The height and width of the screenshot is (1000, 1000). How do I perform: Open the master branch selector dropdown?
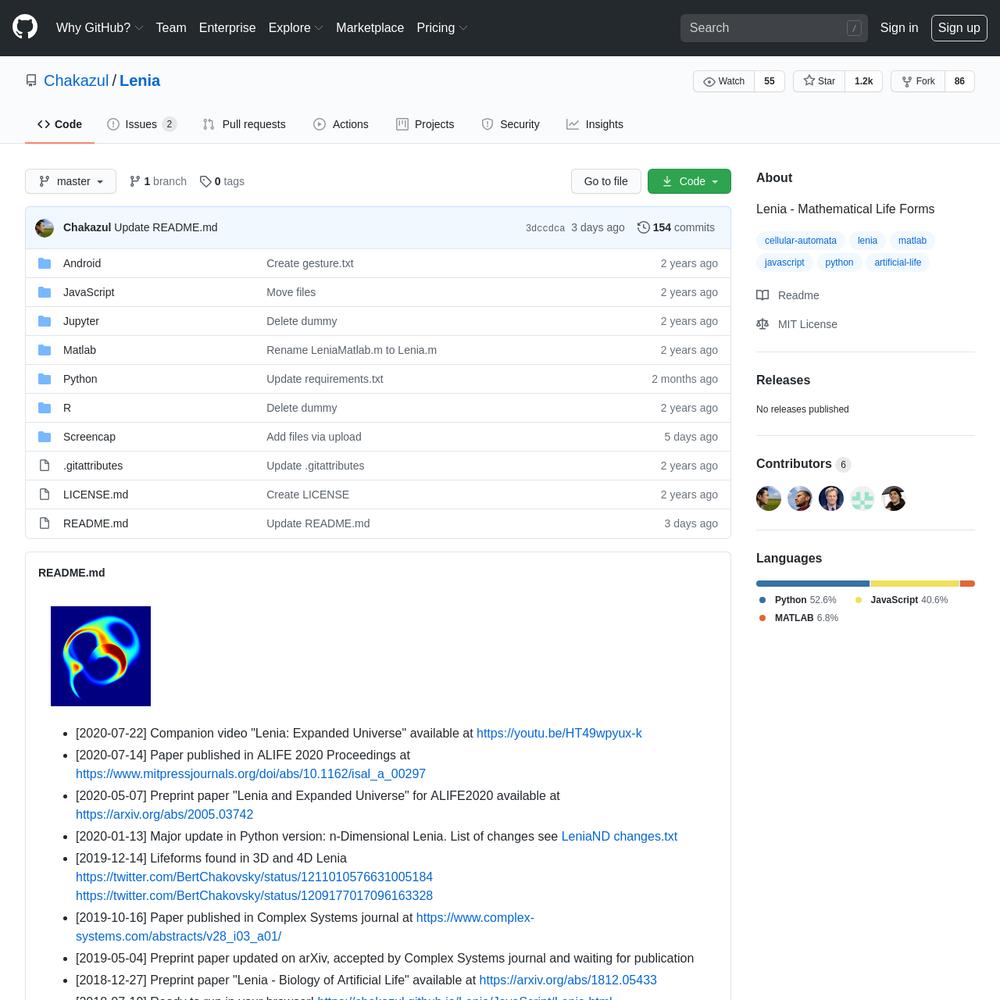coord(71,181)
